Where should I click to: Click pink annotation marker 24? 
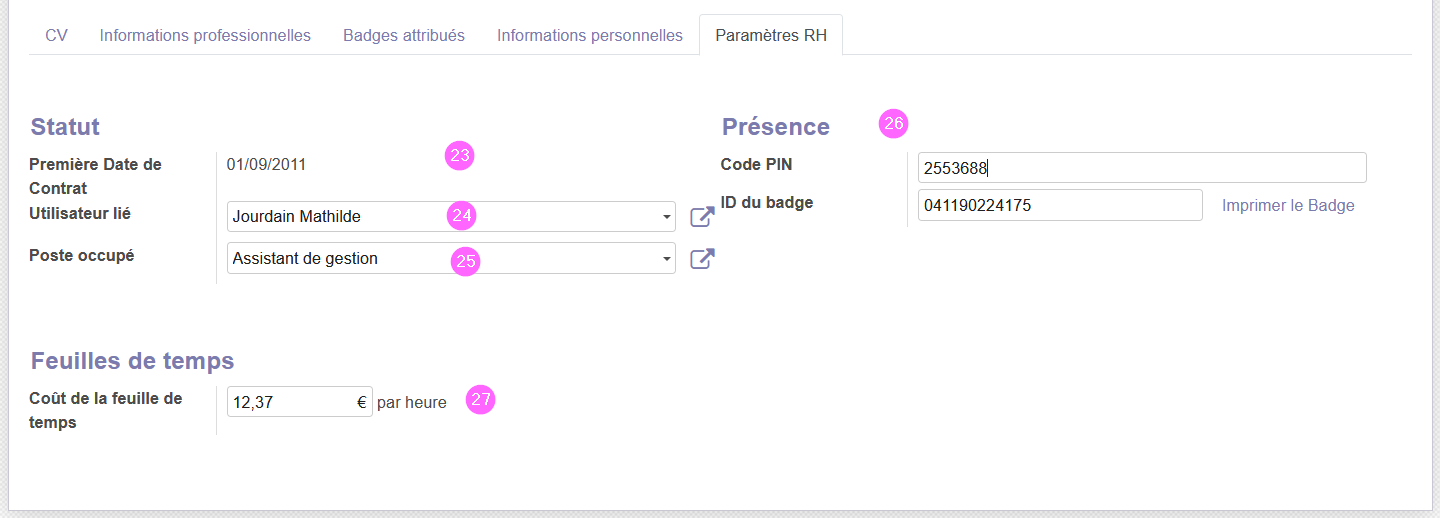point(460,214)
